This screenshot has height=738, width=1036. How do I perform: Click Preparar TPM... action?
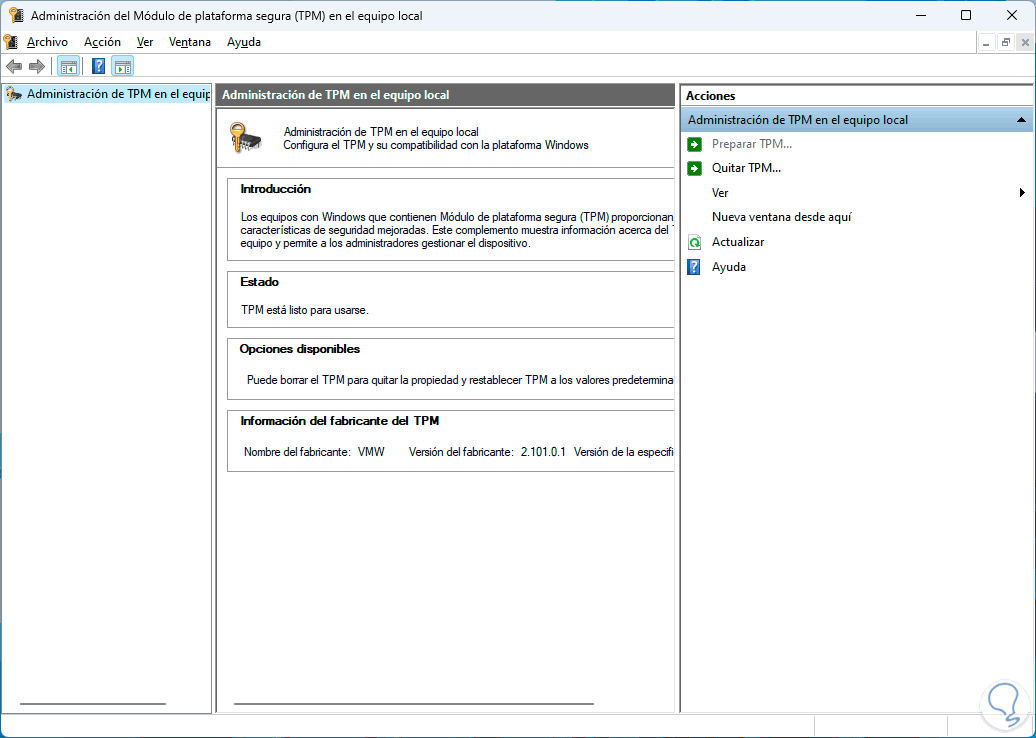[x=751, y=144]
